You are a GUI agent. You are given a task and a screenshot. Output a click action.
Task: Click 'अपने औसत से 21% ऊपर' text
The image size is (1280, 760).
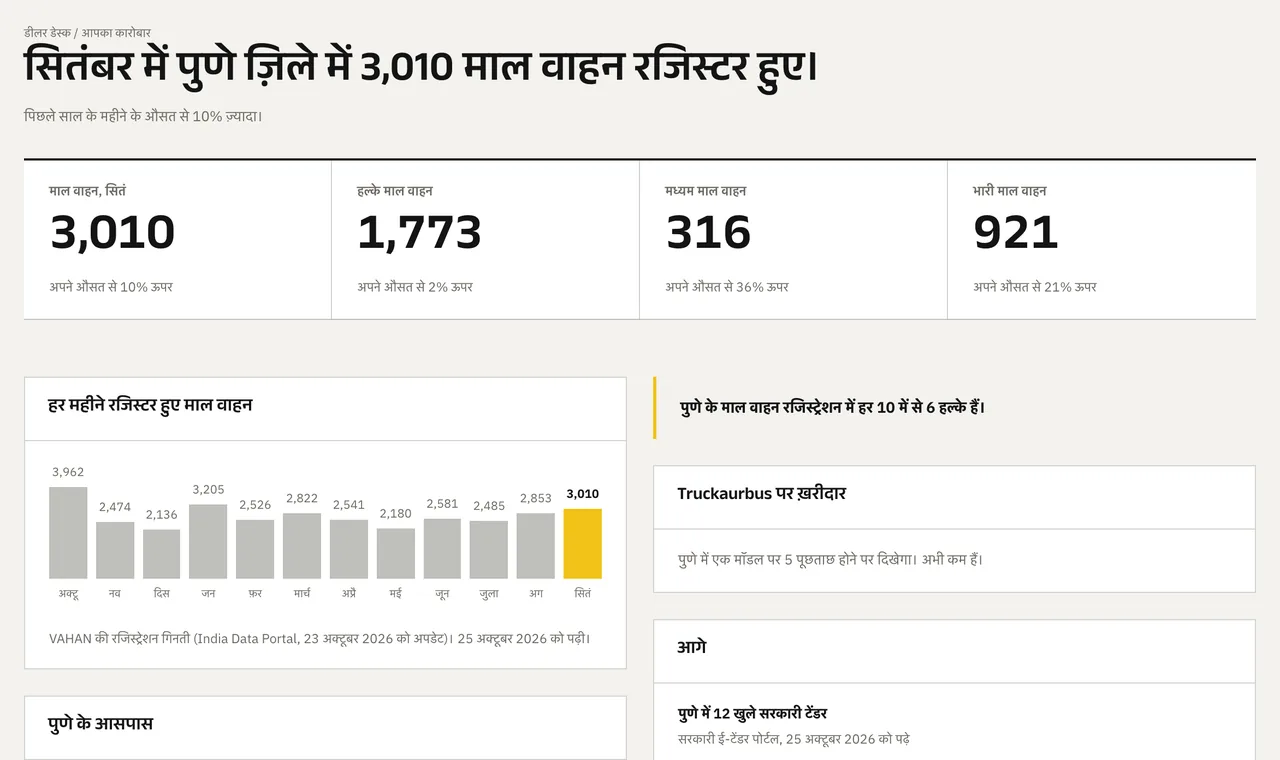pyautogui.click(x=1035, y=287)
